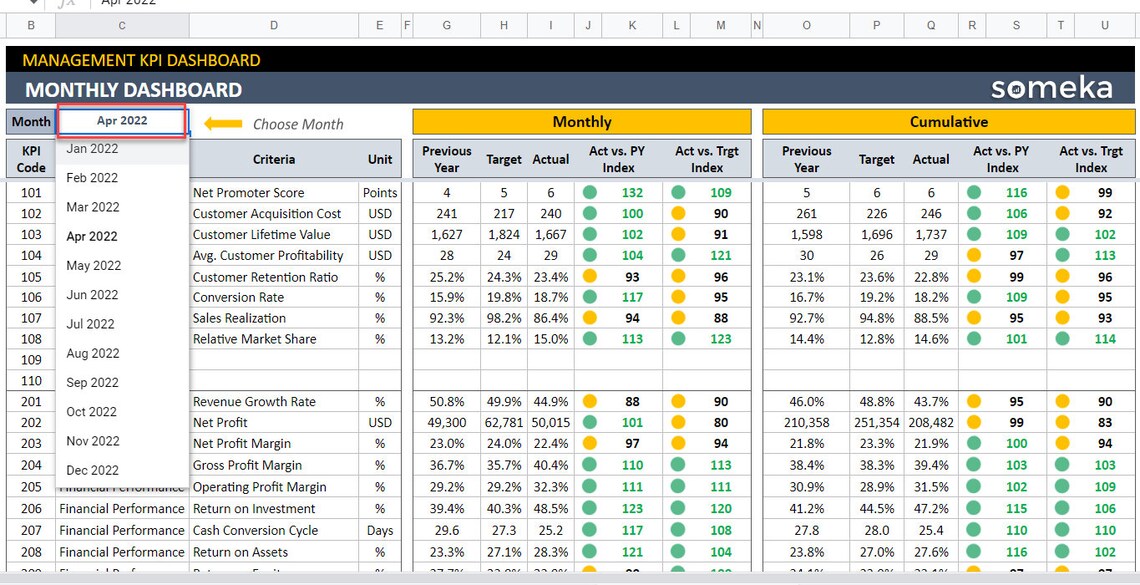This screenshot has width=1140, height=585.
Task: Select bold Apr 2022 option in the list
Action: tap(122, 236)
